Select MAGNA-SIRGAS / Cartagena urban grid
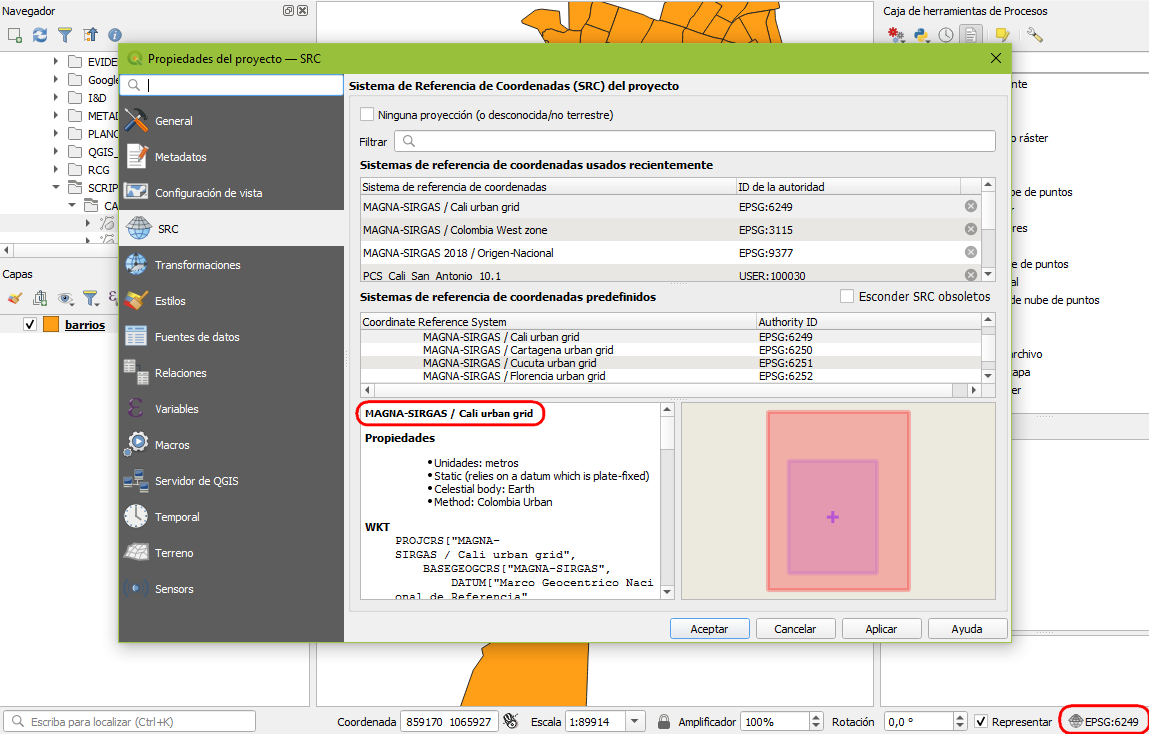This screenshot has width=1149, height=734. point(670,350)
